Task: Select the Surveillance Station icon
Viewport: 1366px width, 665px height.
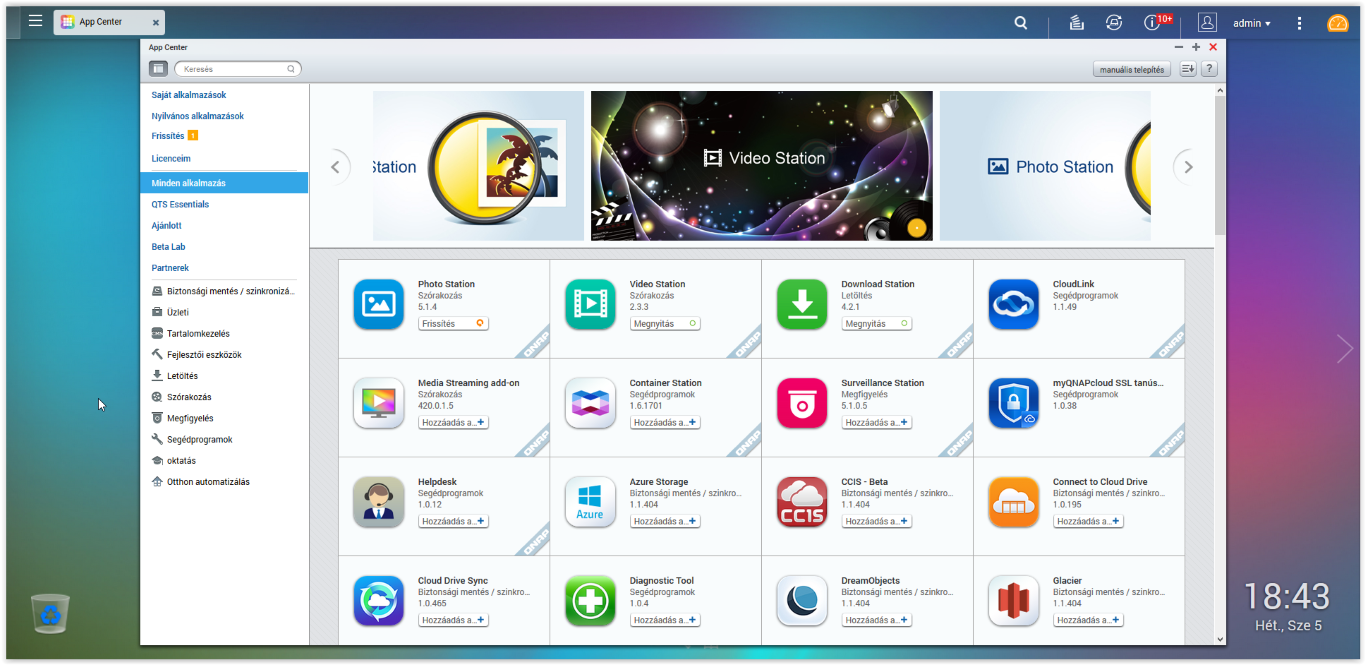Action: (x=802, y=403)
